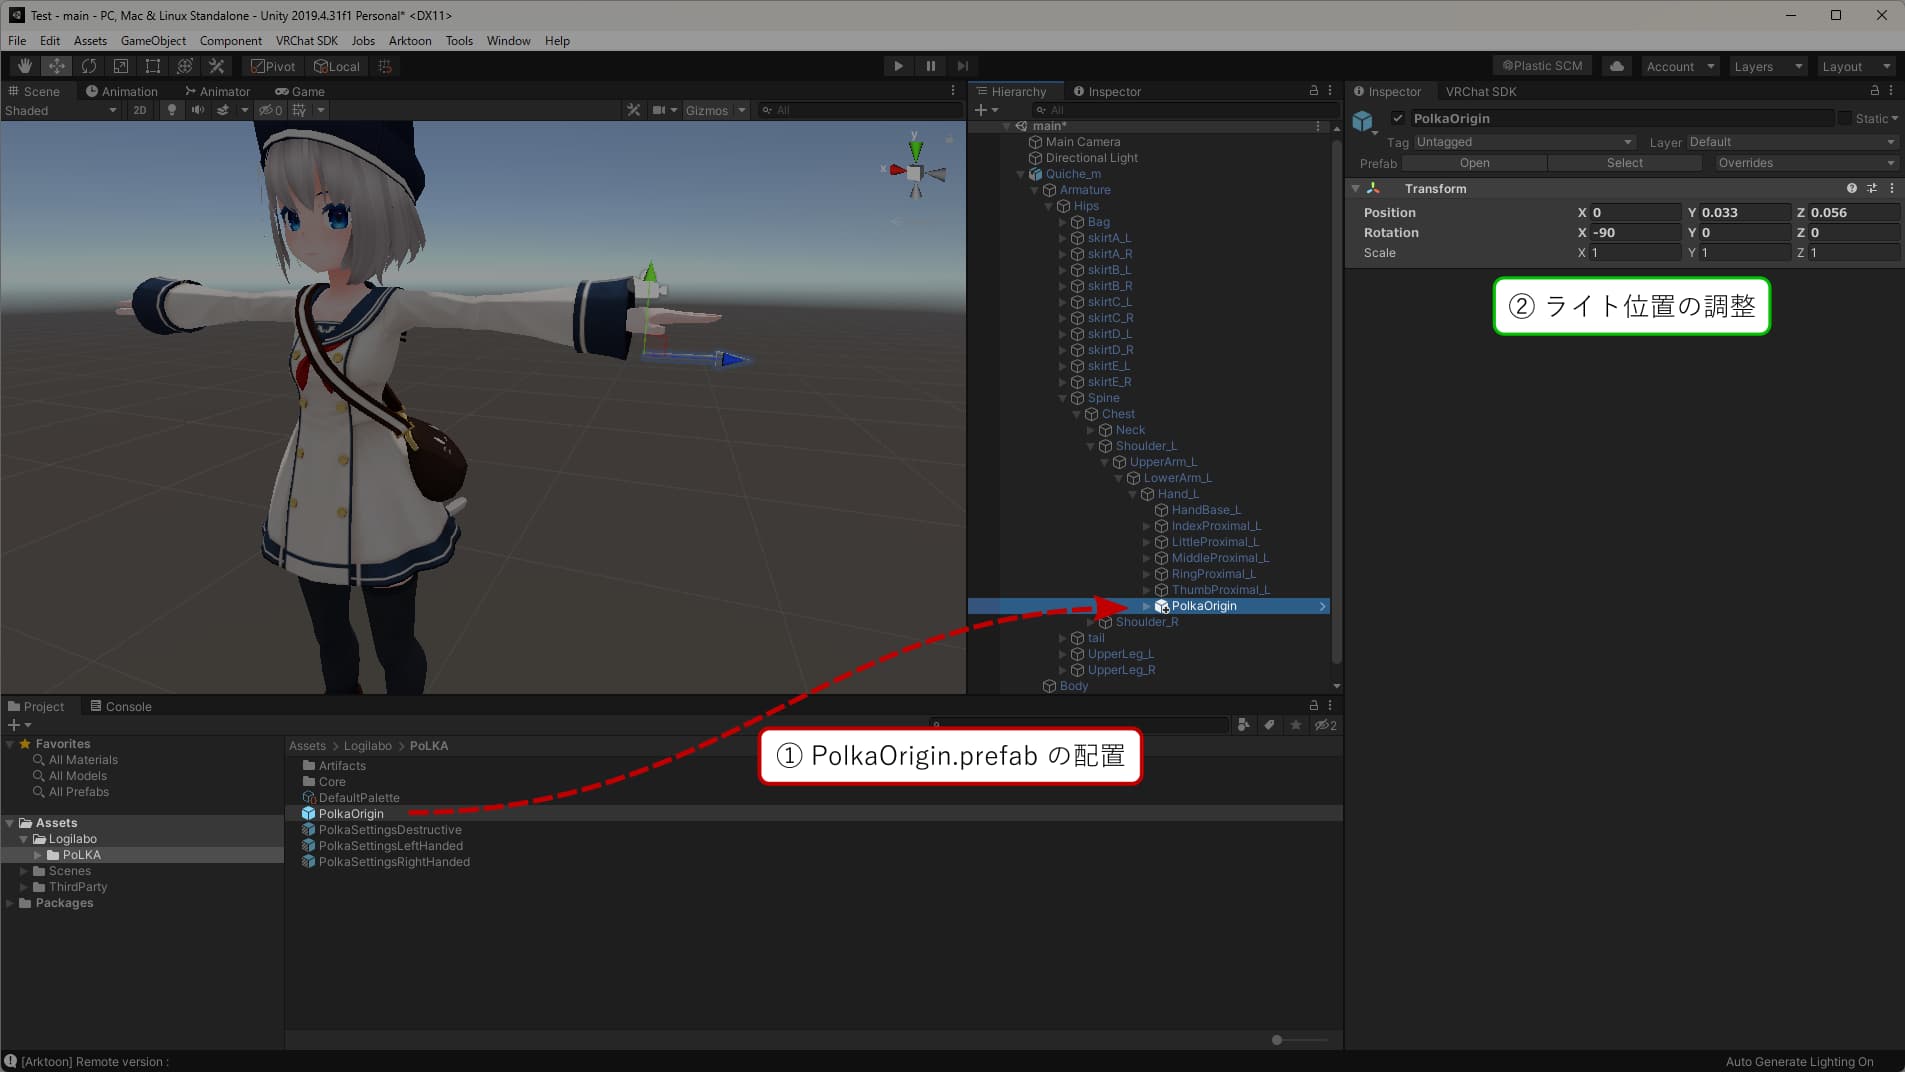Click the prefab Select button

click(x=1624, y=163)
